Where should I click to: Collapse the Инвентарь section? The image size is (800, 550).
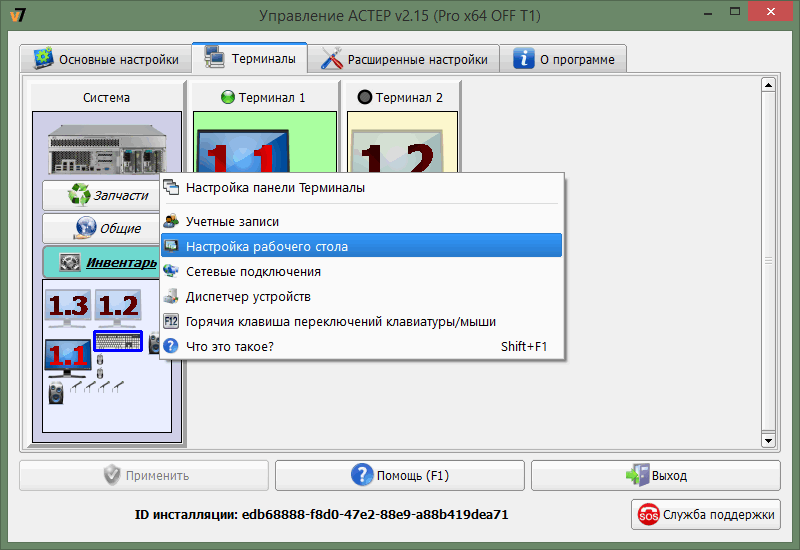pyautogui.click(x=100, y=263)
